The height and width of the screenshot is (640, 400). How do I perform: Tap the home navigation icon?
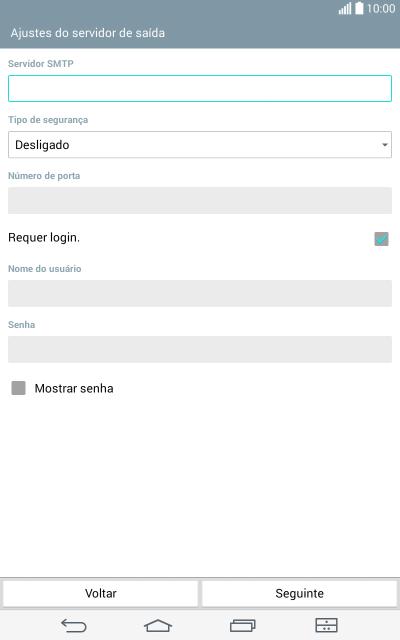click(x=158, y=625)
